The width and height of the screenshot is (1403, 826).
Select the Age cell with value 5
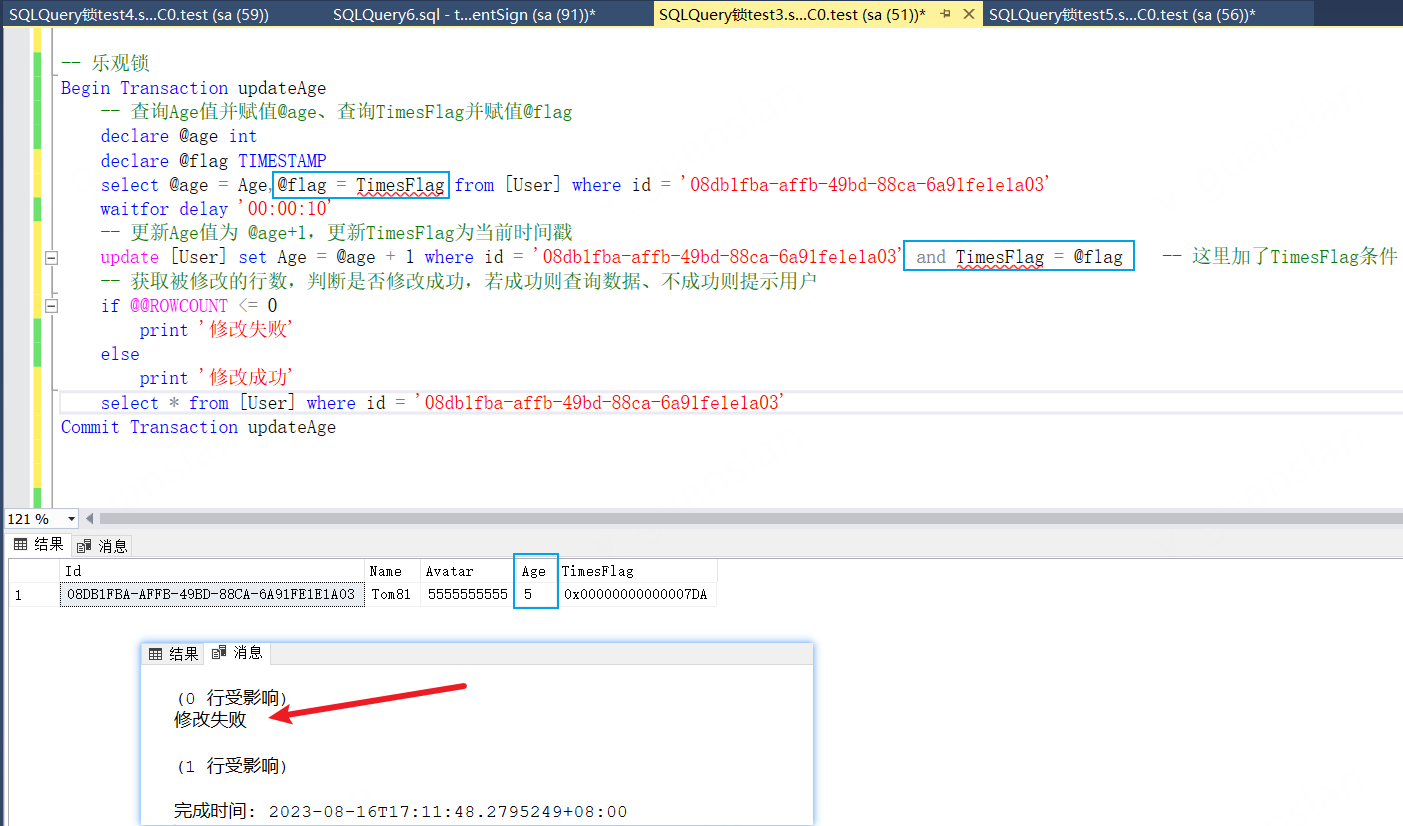point(535,594)
